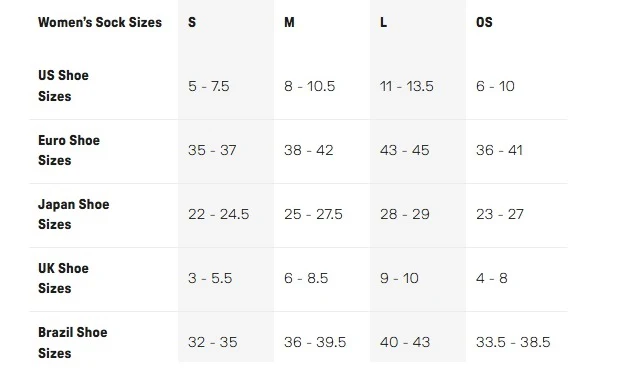Click the Japan Shoe Sizes row label
Viewport: 630px width, 375px height.
click(74, 214)
